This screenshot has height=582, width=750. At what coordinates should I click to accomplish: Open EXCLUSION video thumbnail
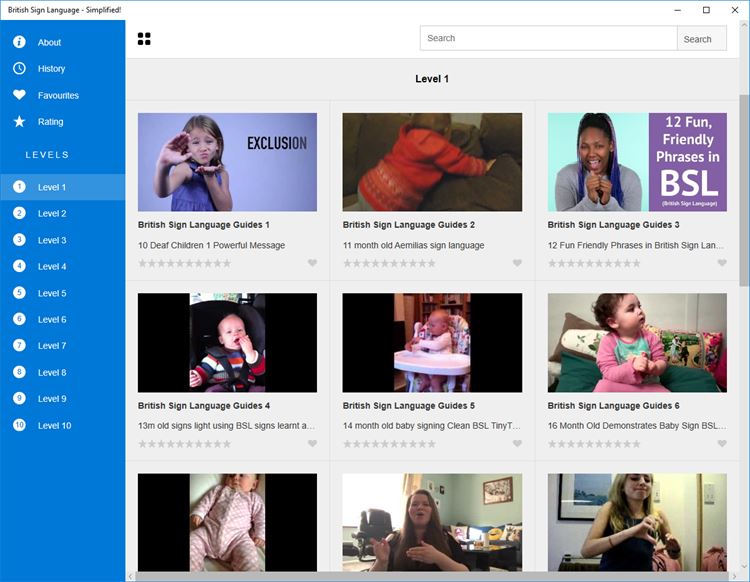(x=227, y=162)
